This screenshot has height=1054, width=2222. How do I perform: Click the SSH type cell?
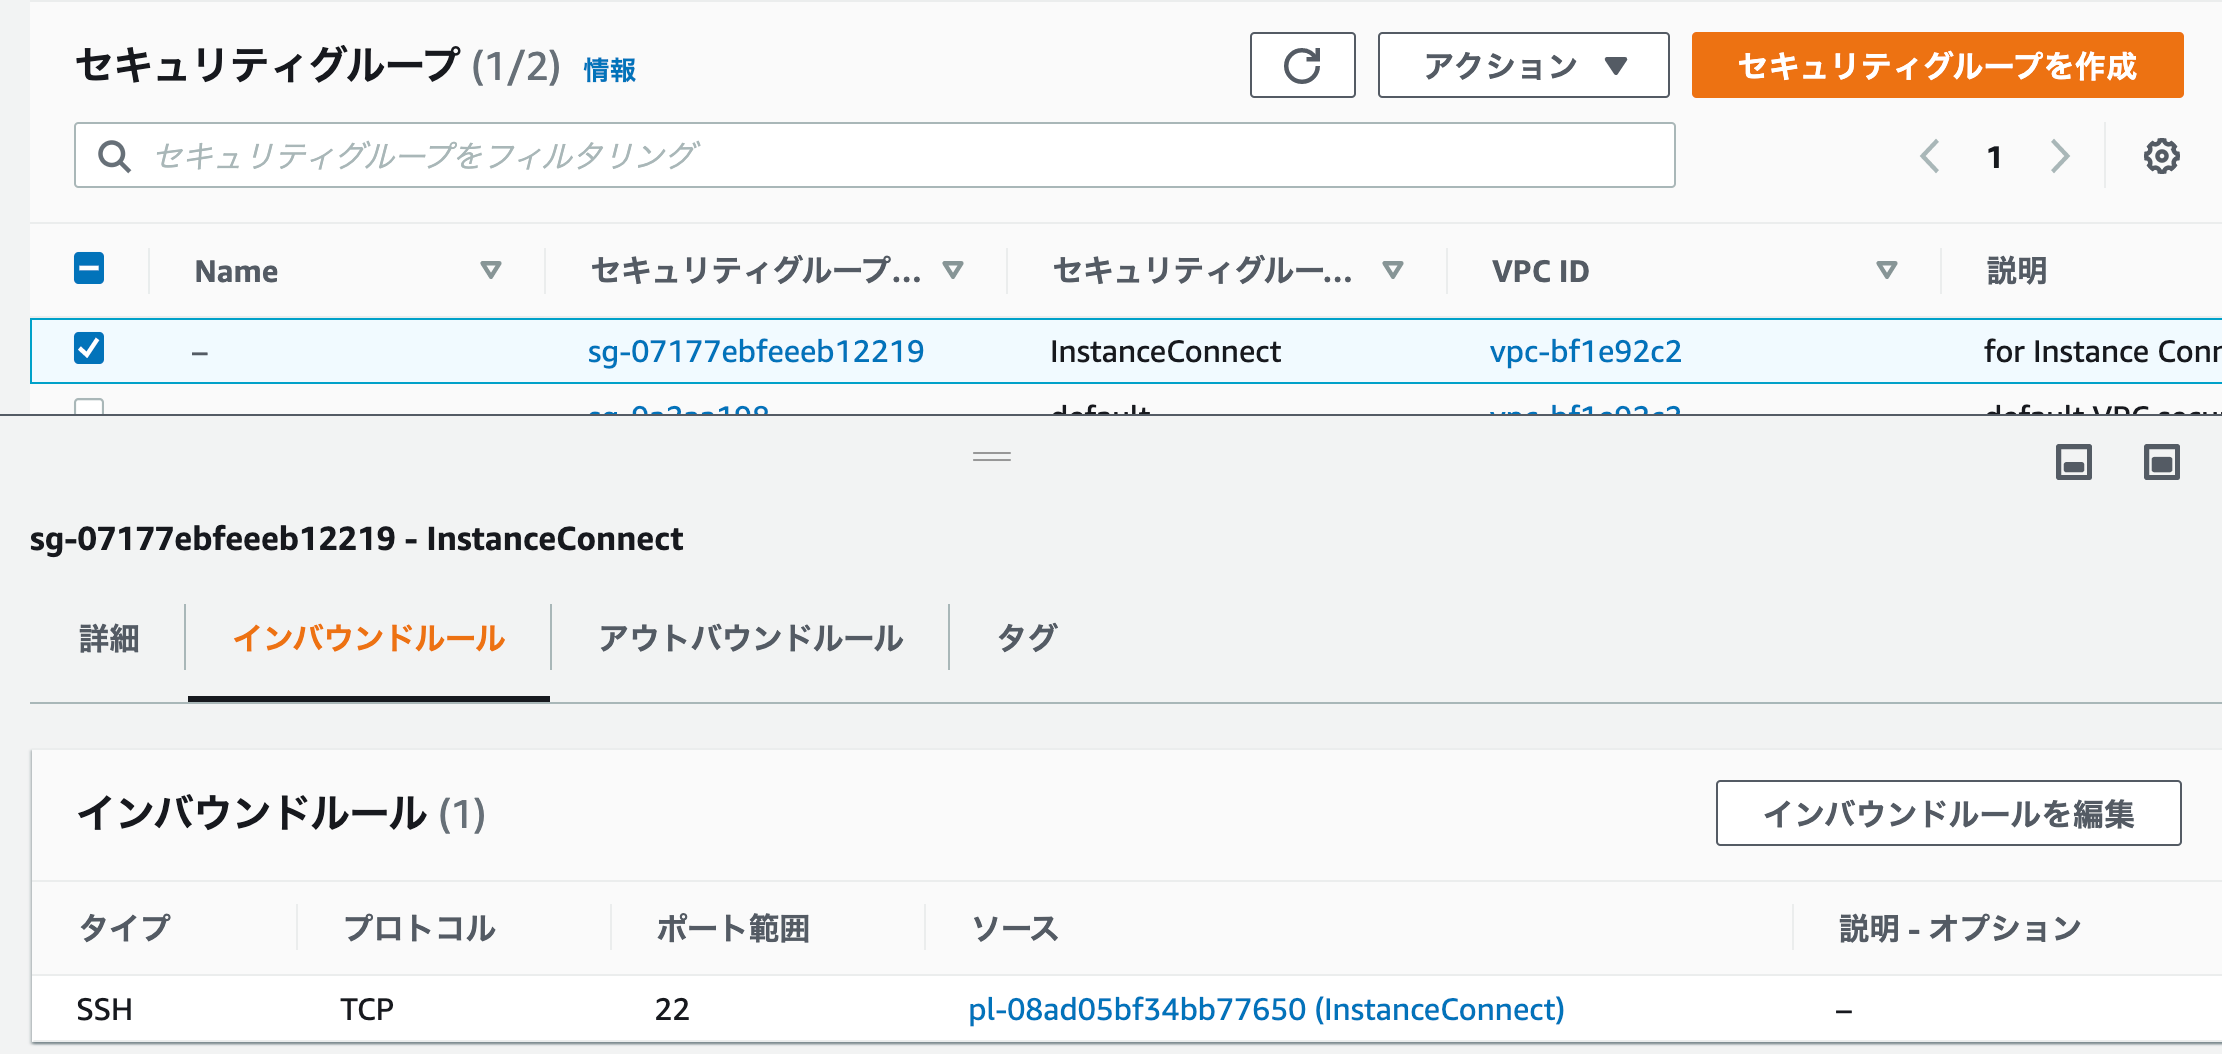(x=104, y=1009)
